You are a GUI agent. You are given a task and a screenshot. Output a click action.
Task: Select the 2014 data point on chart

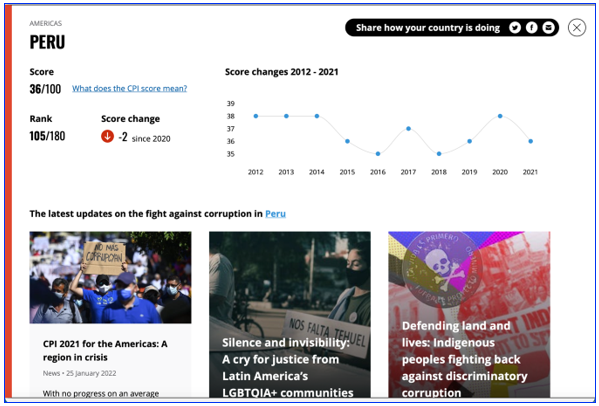coord(317,116)
